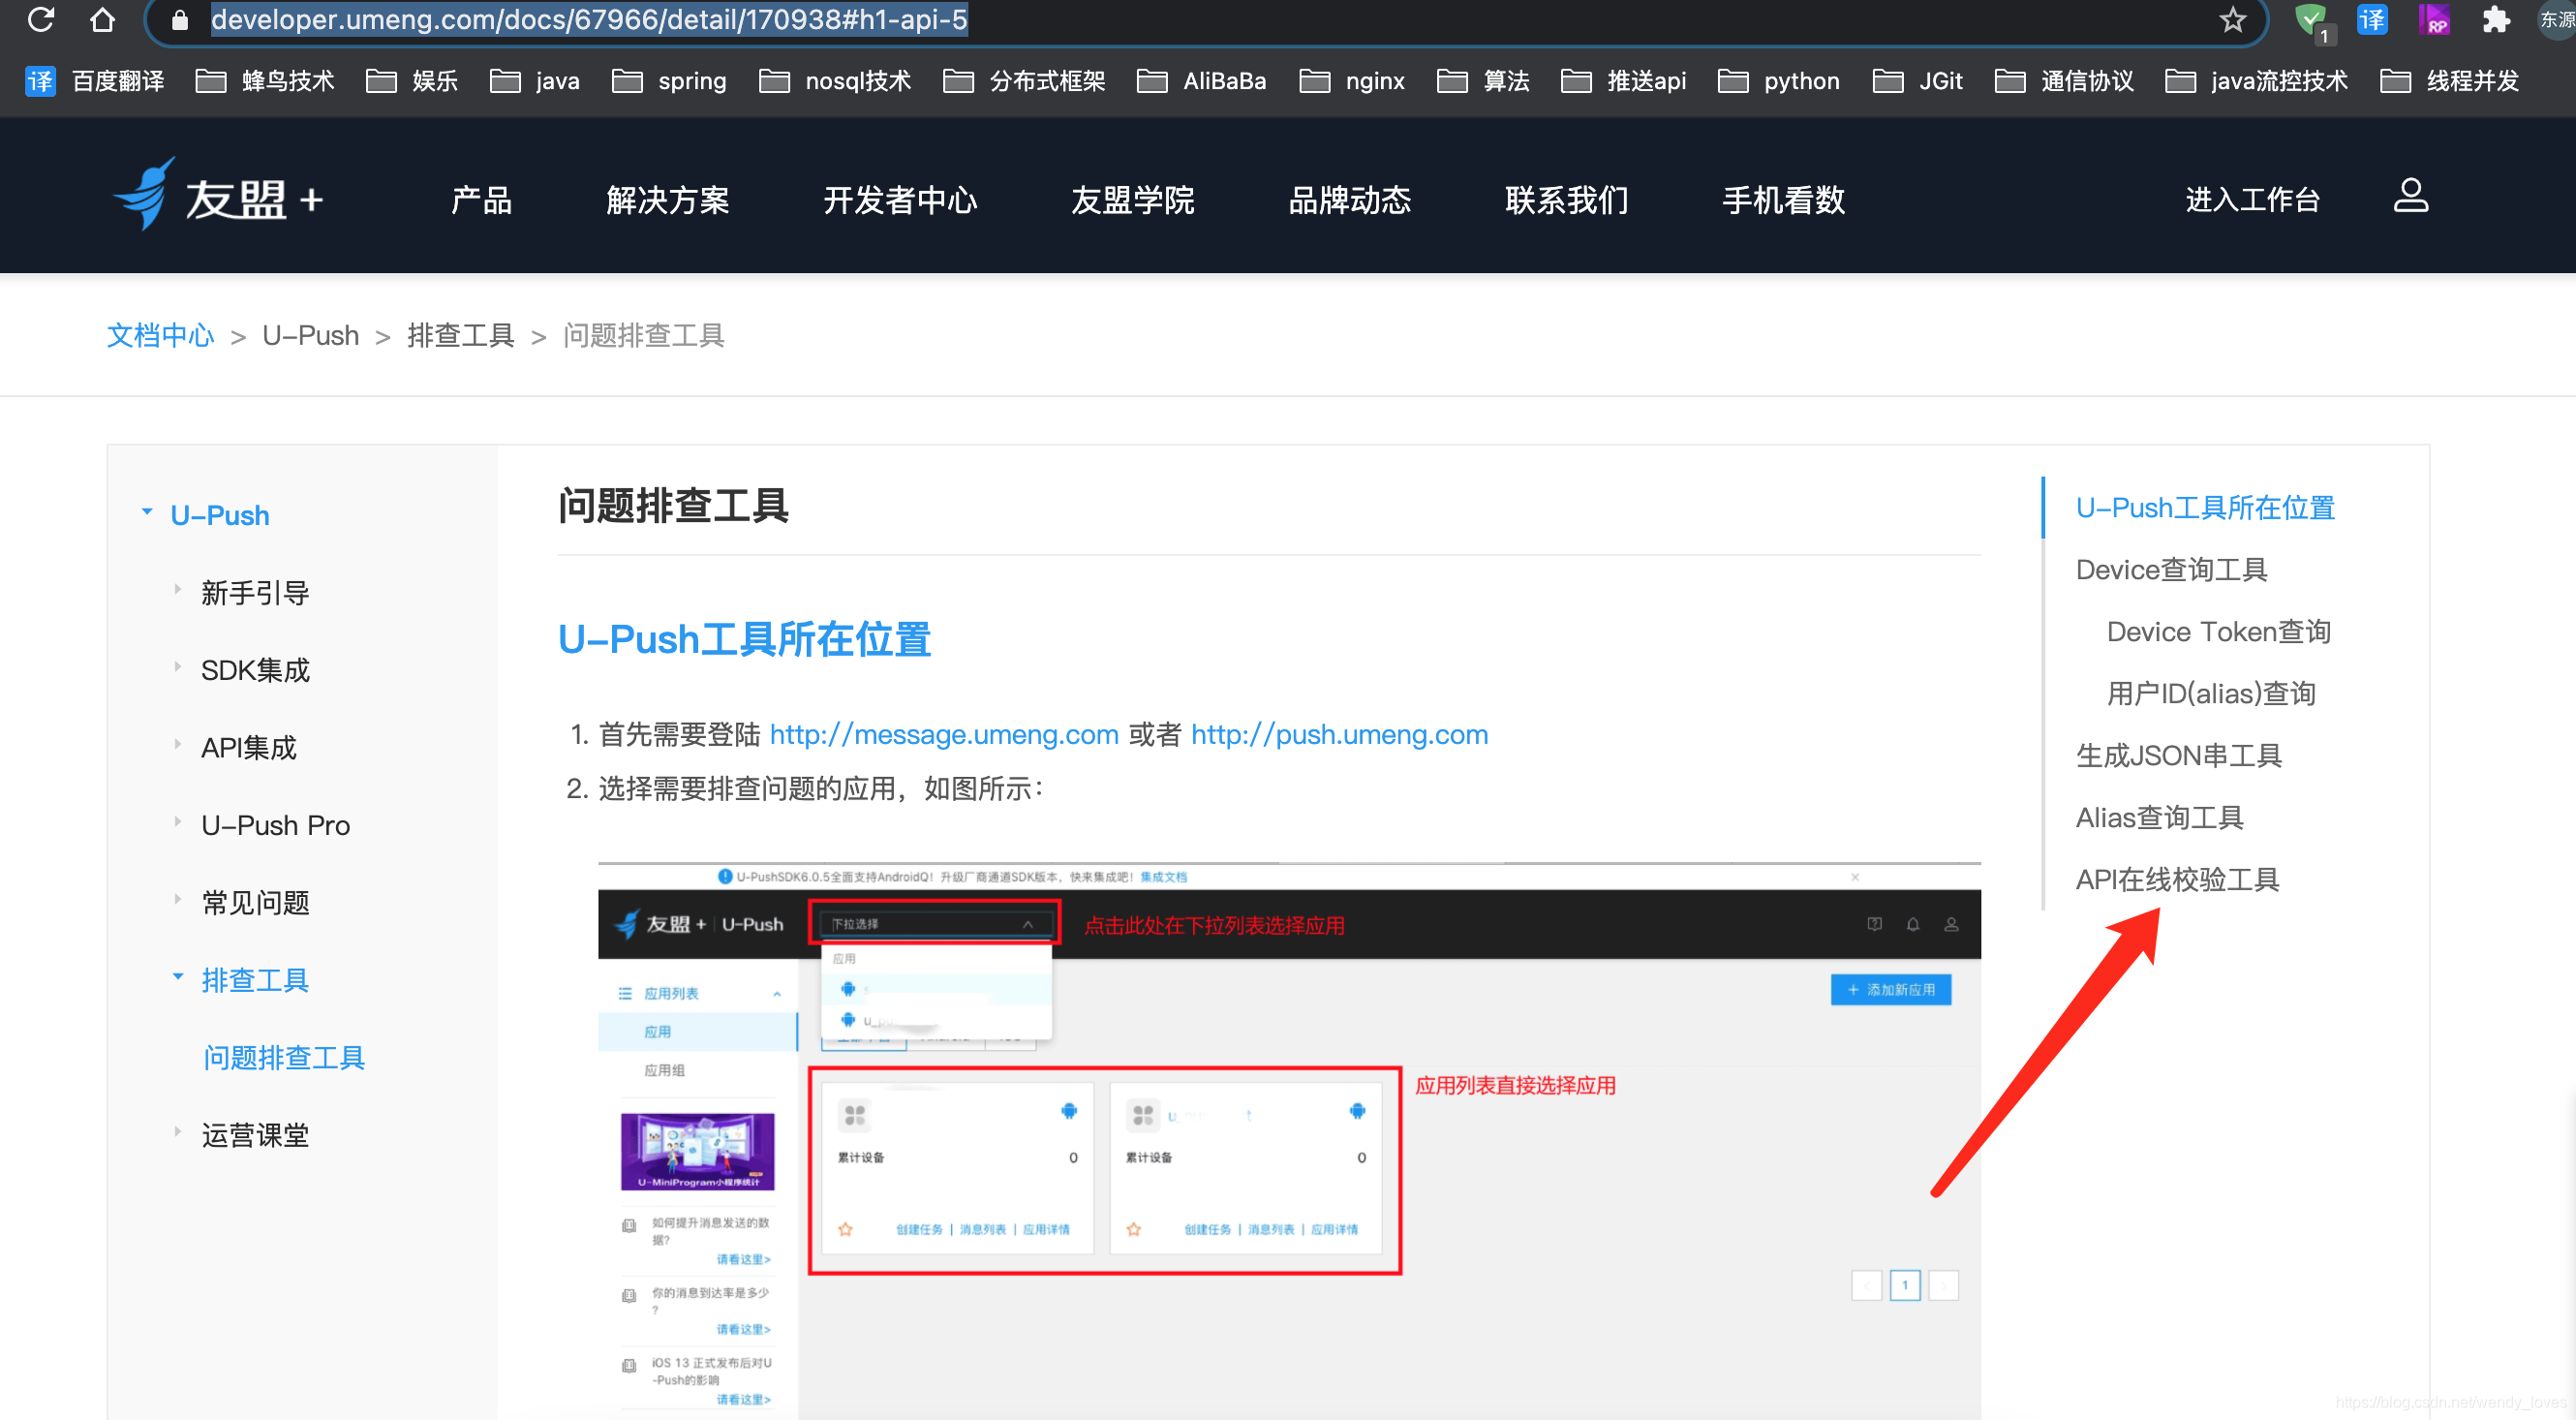Open the 友盟学院 navigation menu
This screenshot has height=1420, width=2576.
(x=1132, y=200)
